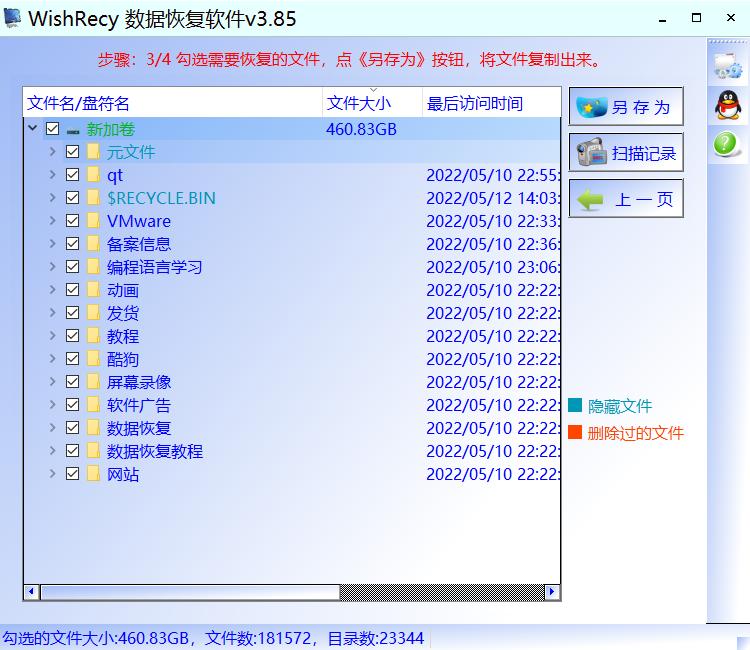Click the folder icon beside 教程
The height and width of the screenshot is (650, 750).
click(x=94, y=335)
